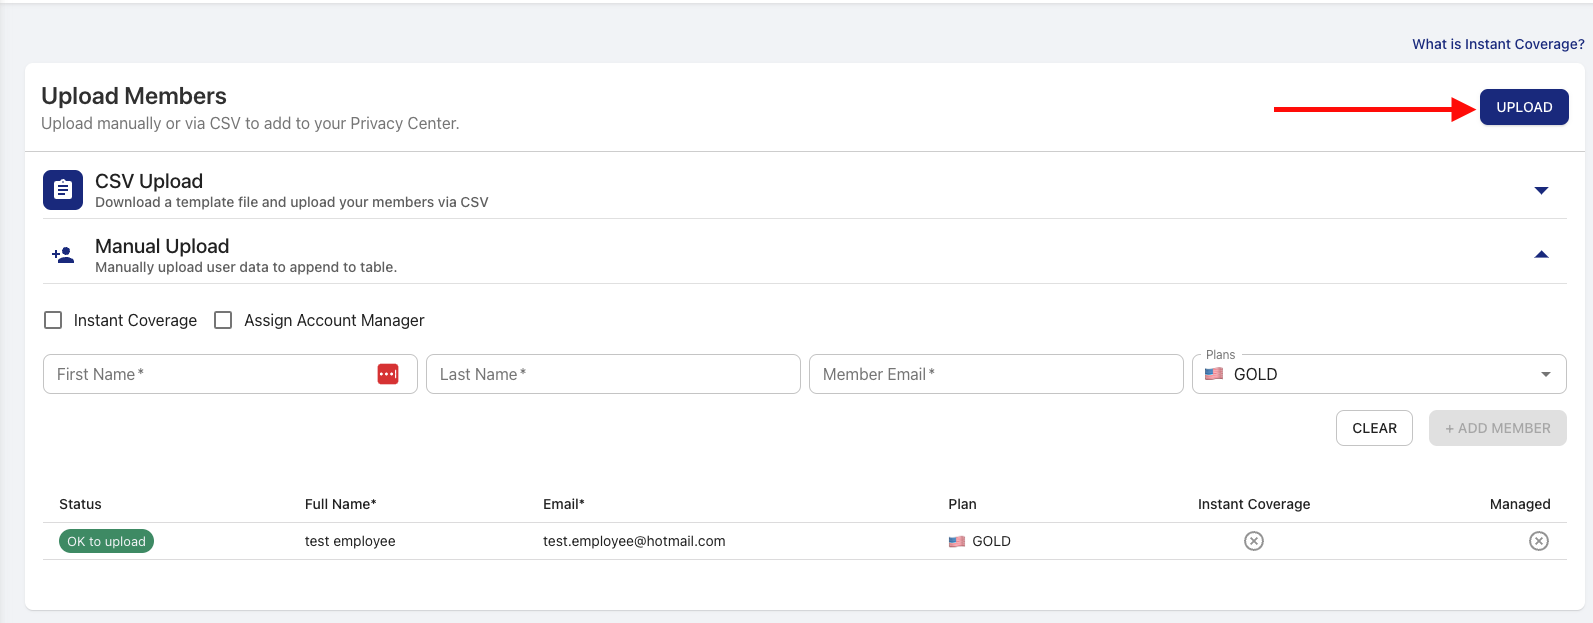Click the test.employee@hotmail.com email cell
This screenshot has height=623, width=1593.
coord(634,541)
